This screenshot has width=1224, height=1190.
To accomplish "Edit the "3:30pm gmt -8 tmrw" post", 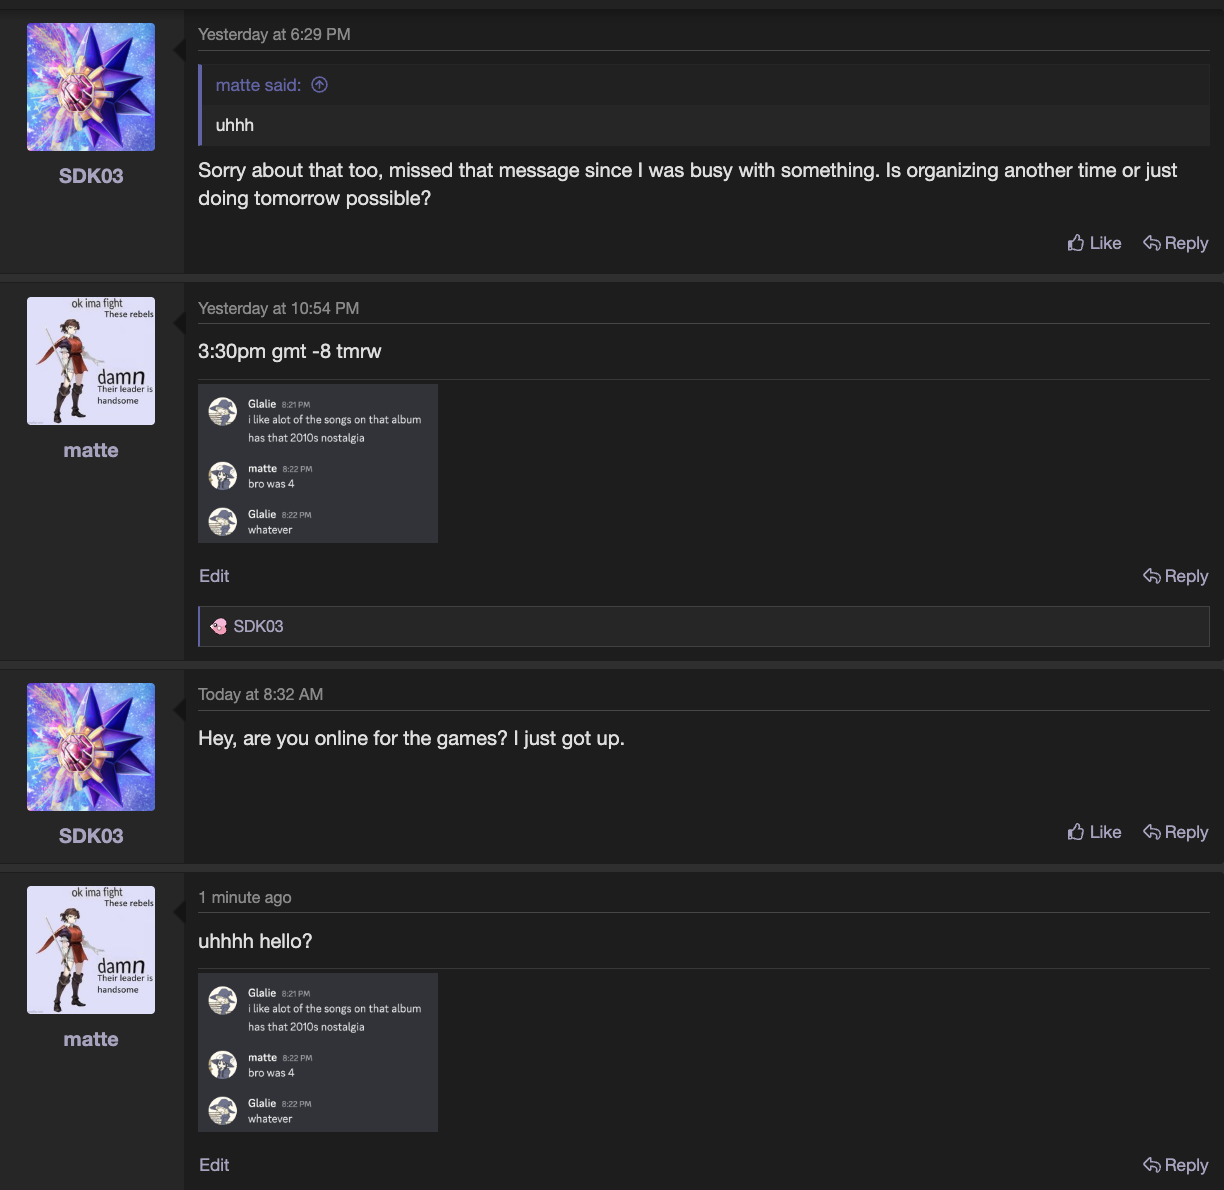I will (x=214, y=576).
